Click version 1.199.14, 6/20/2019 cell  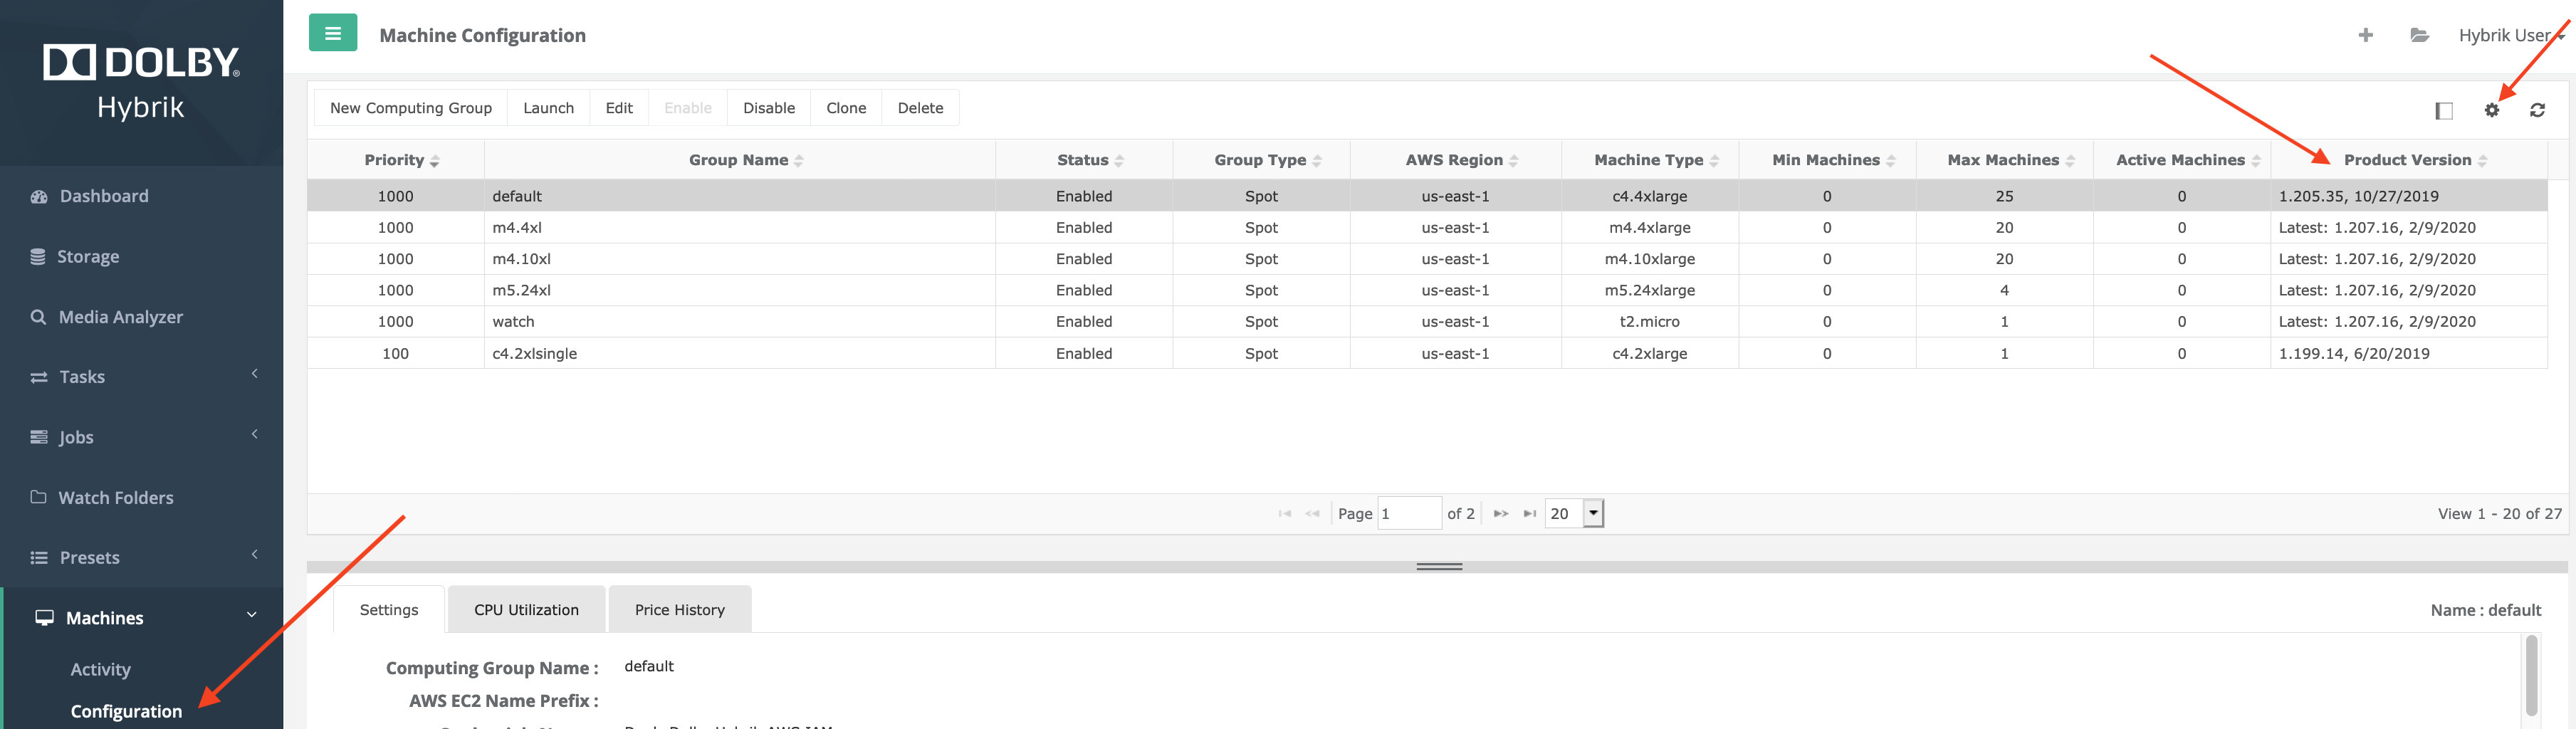(2409, 353)
